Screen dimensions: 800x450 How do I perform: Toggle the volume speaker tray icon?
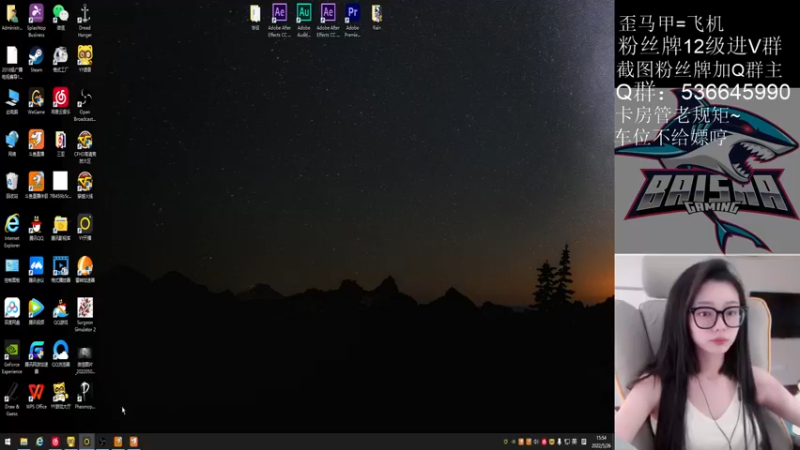click(x=536, y=442)
